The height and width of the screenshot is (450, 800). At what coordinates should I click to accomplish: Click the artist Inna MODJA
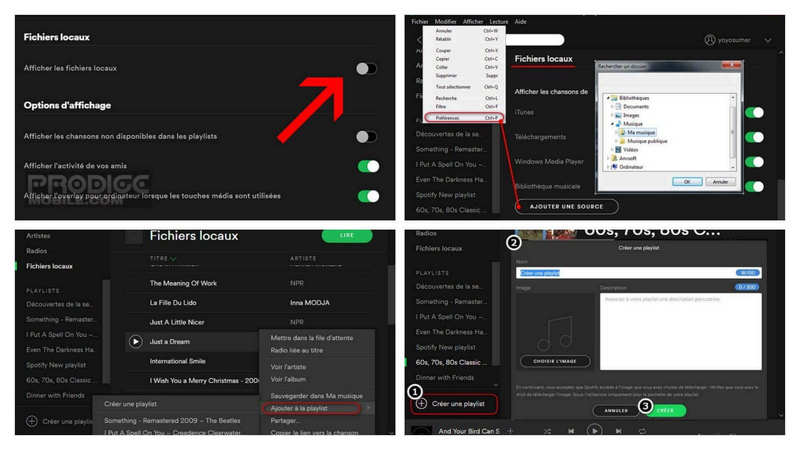[310, 303]
